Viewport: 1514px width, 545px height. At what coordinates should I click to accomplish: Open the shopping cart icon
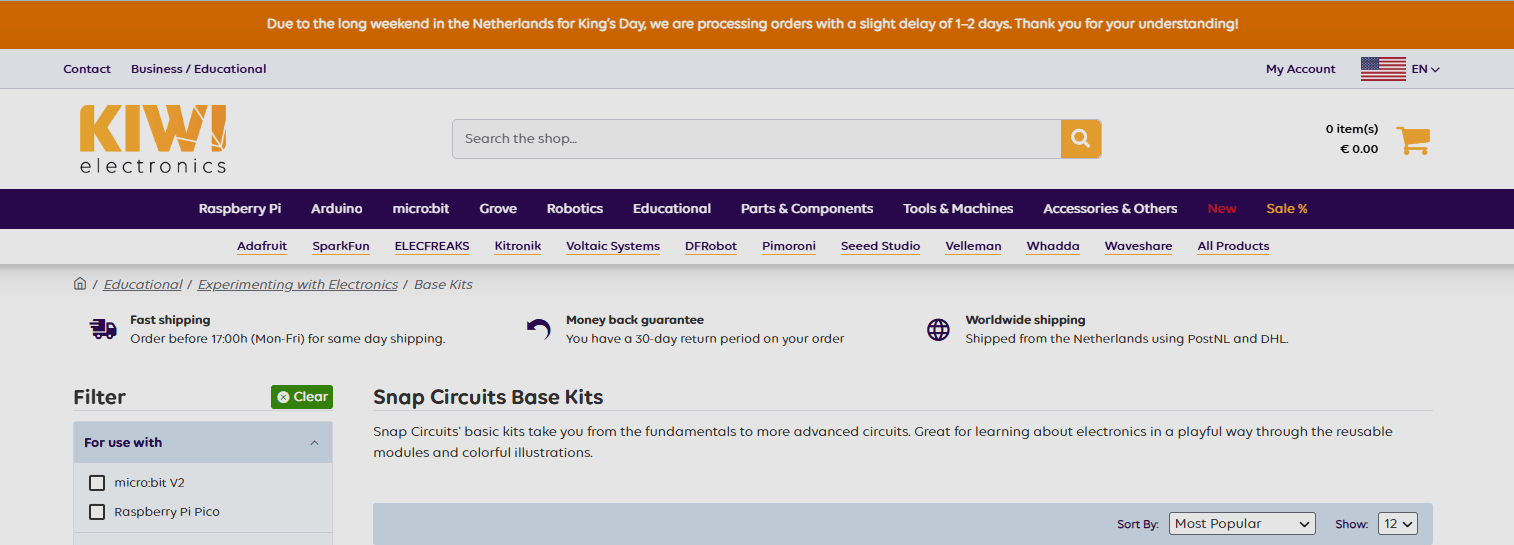pyautogui.click(x=1413, y=140)
